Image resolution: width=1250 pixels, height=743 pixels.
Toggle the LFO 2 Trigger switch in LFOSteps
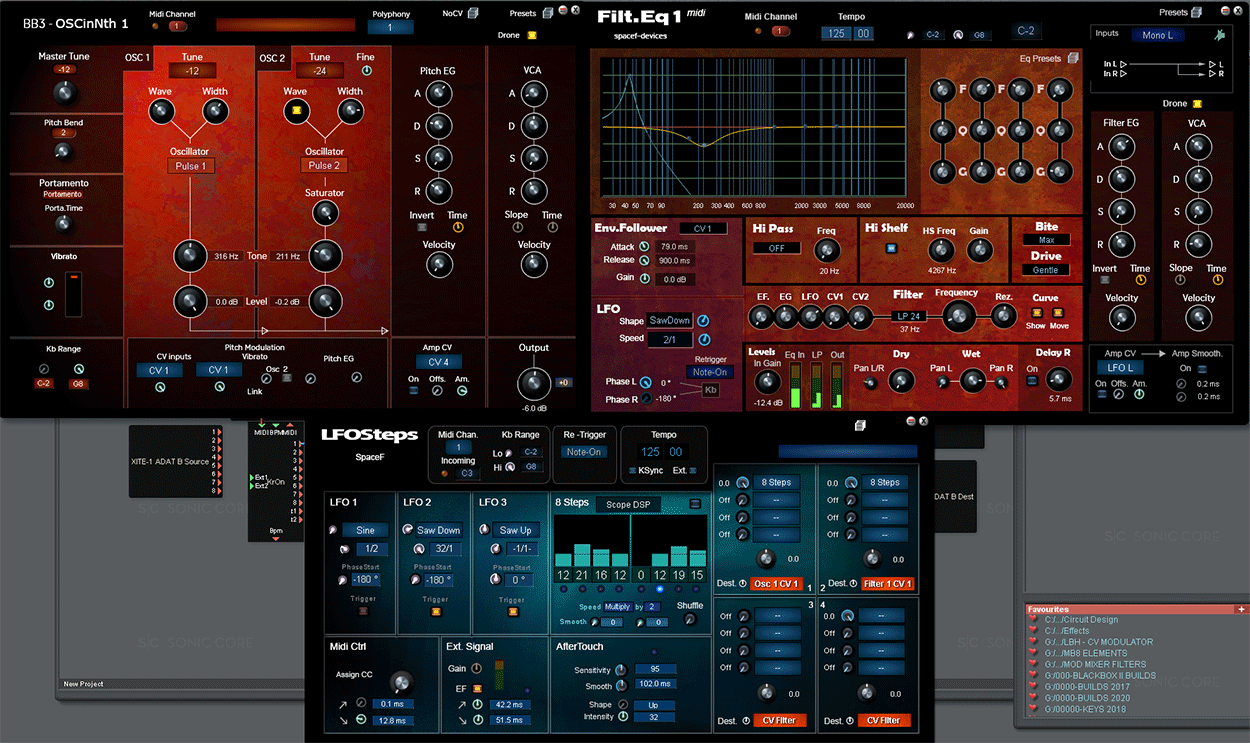(435, 611)
